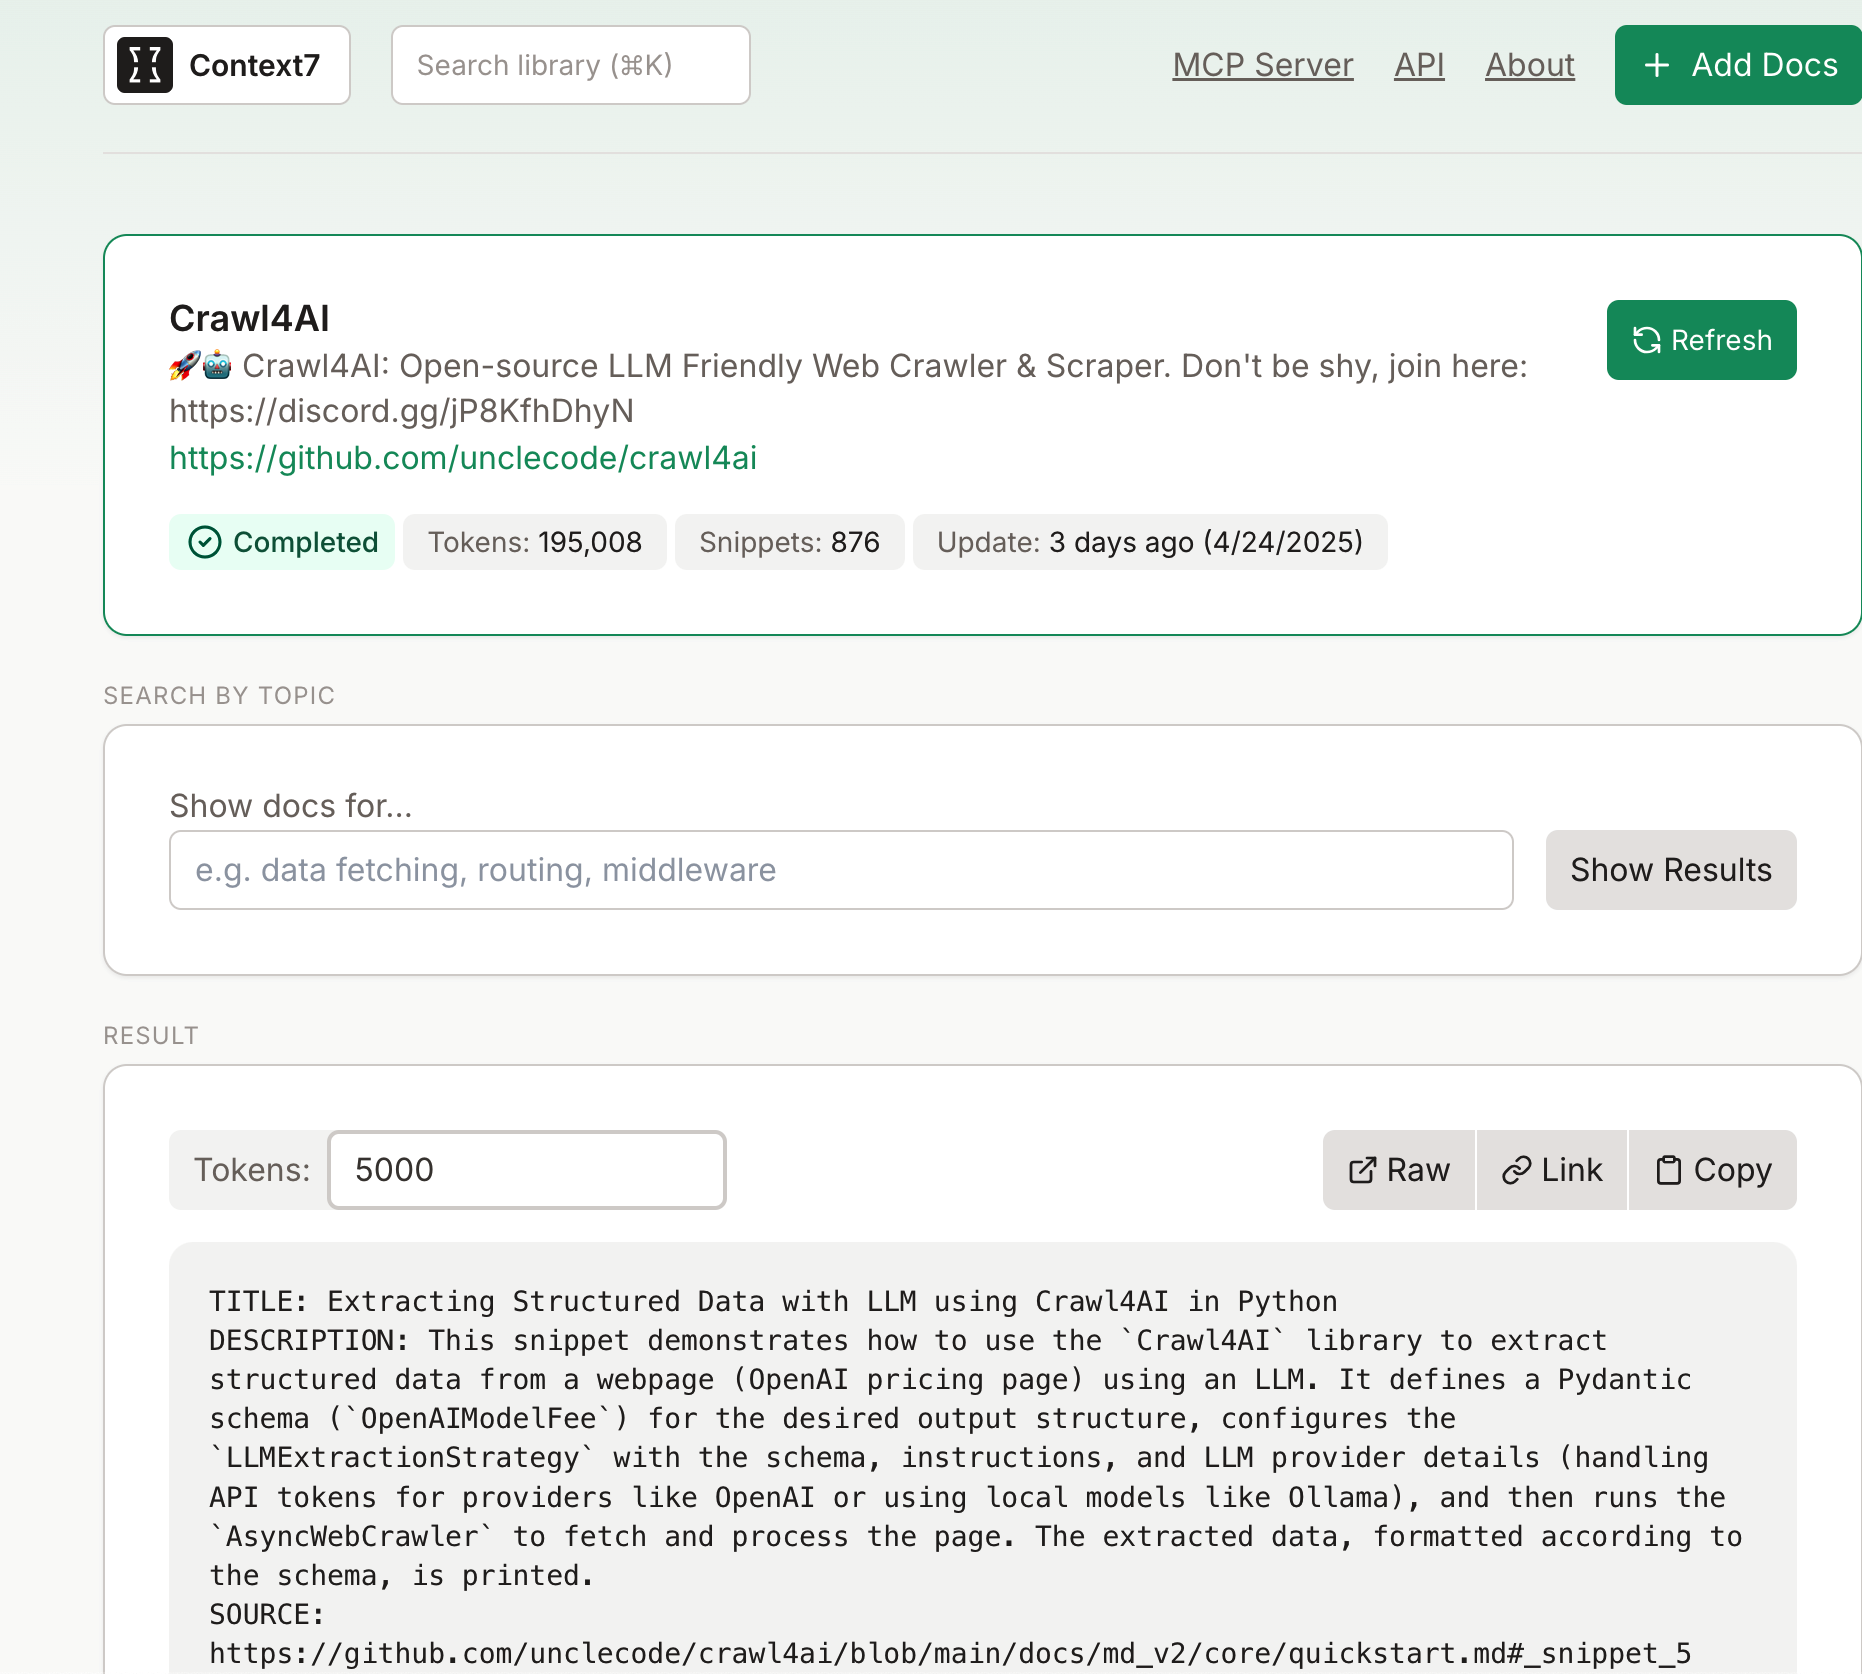Image resolution: width=1862 pixels, height=1674 pixels.
Task: Open the About page link
Action: coord(1530,65)
